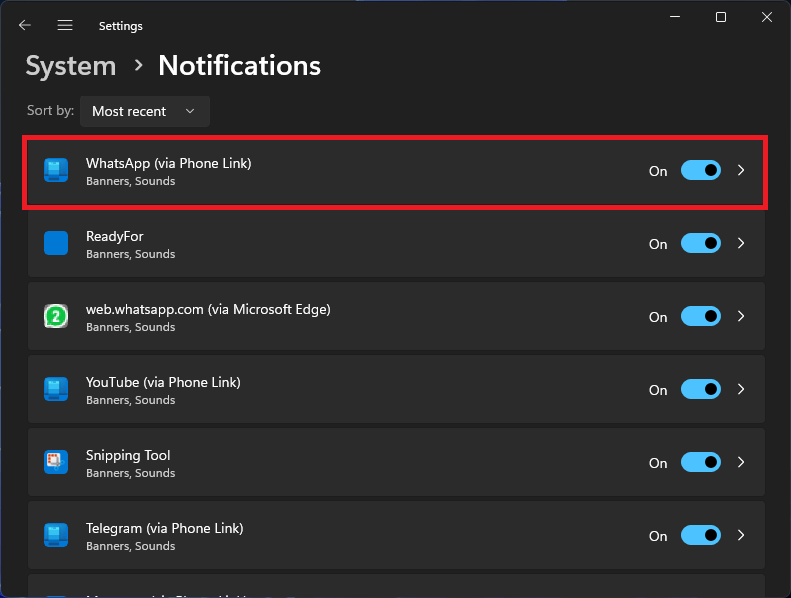This screenshot has height=598, width=791.
Task: Click the Snipping Tool app icon
Action: tap(56, 462)
